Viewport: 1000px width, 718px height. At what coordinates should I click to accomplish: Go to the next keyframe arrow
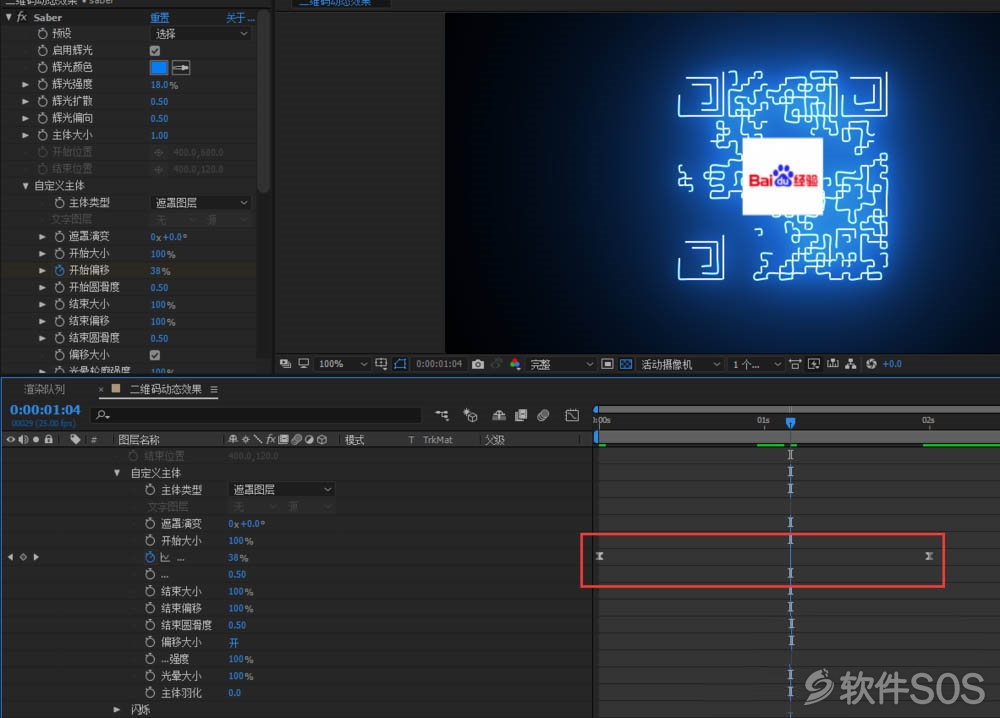point(36,557)
